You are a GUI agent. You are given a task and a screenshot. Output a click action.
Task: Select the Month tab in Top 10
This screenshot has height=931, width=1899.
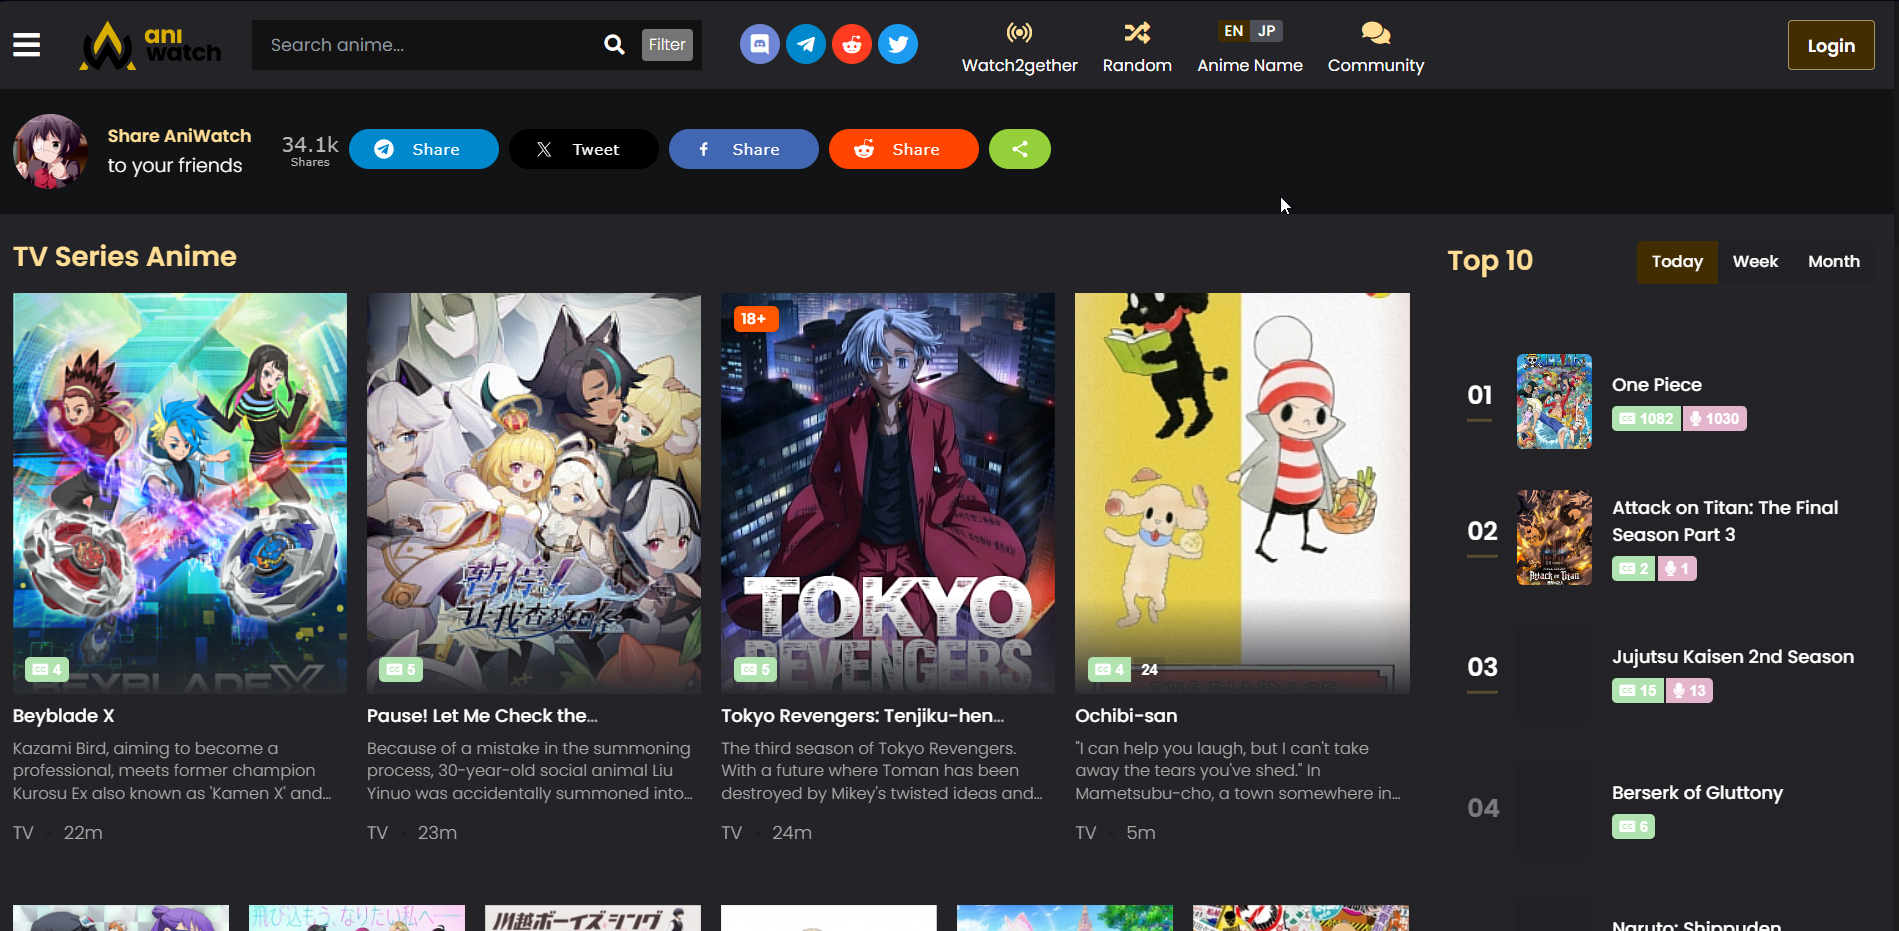(x=1834, y=262)
